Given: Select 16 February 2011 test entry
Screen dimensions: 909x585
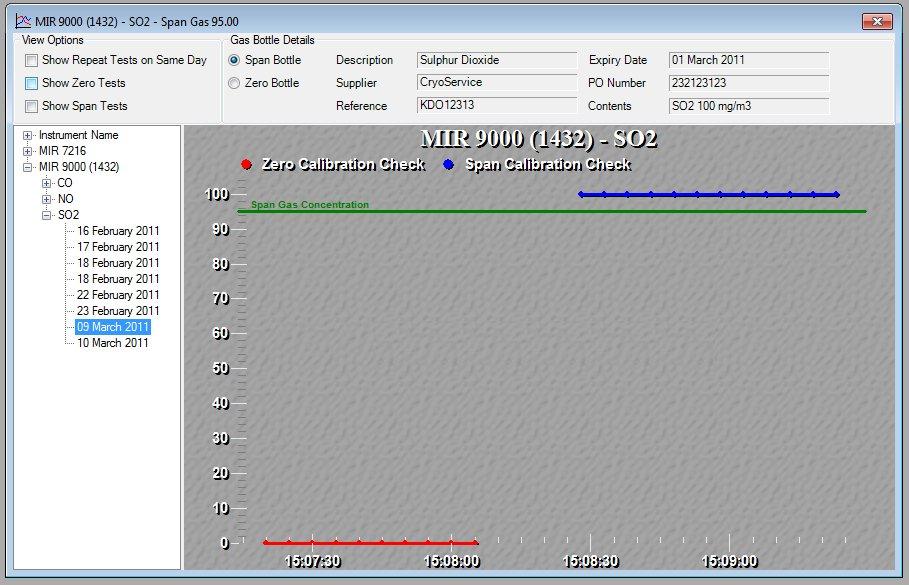Looking at the screenshot, I should (118, 231).
